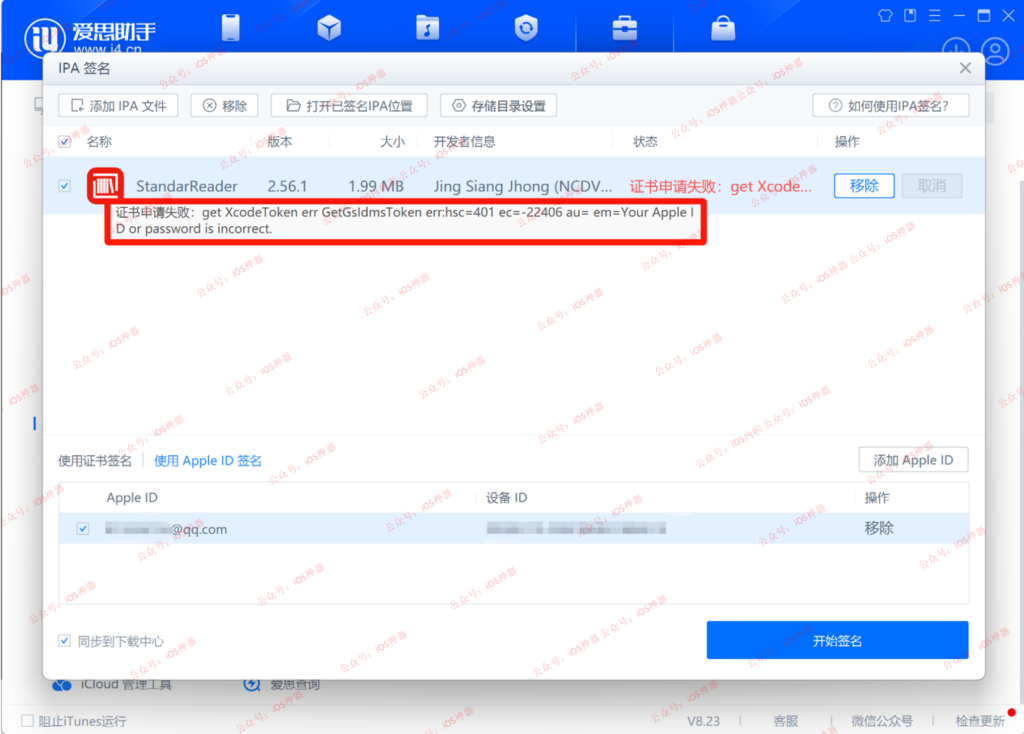This screenshot has height=734, width=1024.
Task: Click the StandarReader name text
Action: pyautogui.click(x=187, y=186)
